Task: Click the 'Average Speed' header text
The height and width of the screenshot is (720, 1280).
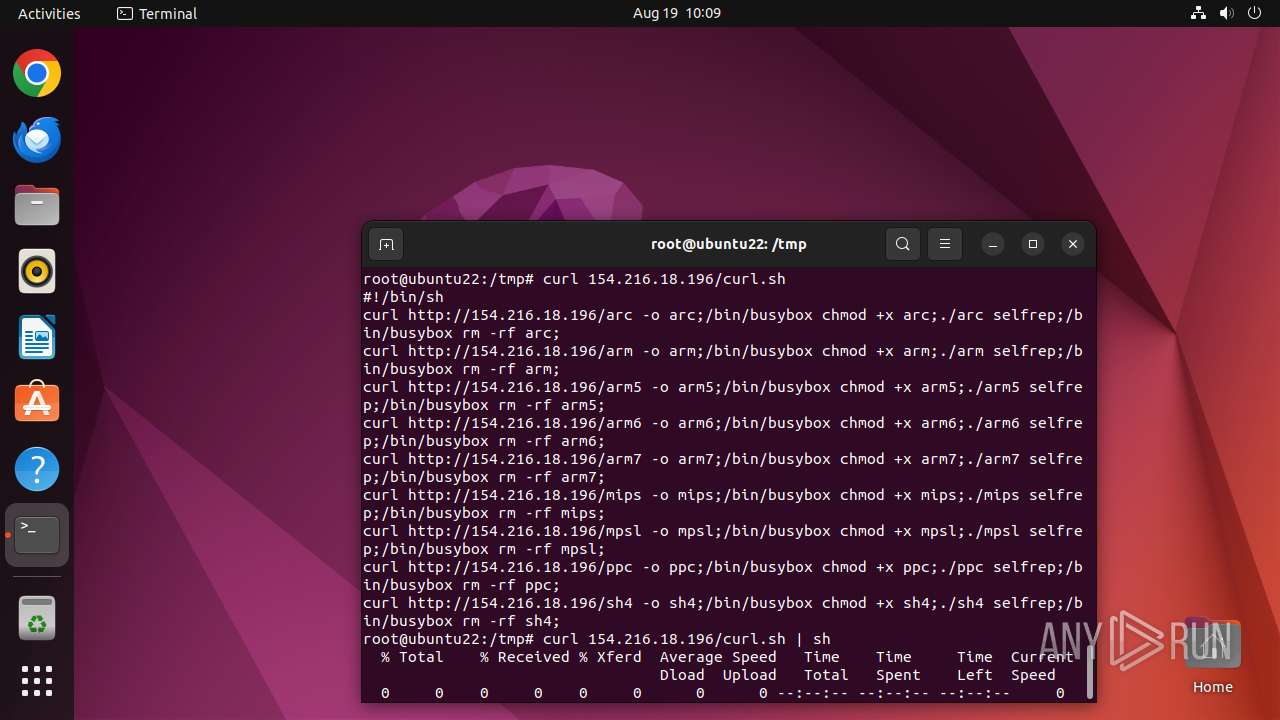Action: [x=718, y=657]
